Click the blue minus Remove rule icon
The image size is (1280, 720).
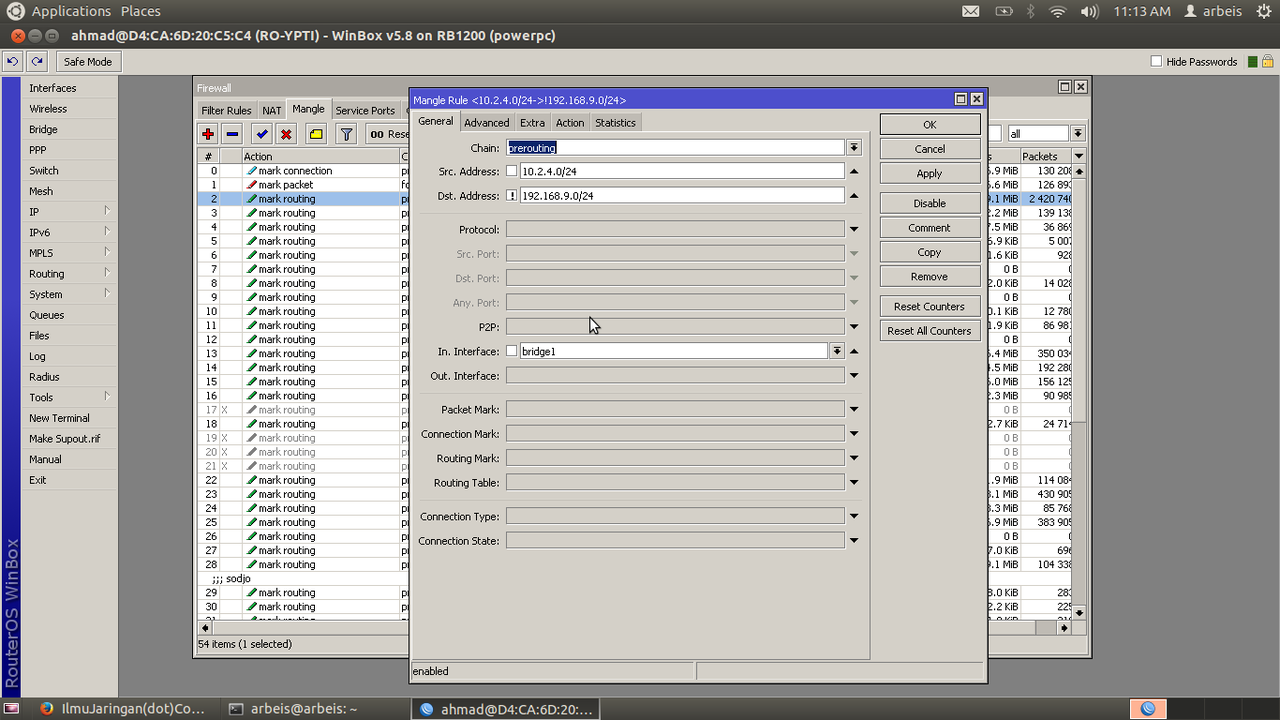click(x=233, y=134)
